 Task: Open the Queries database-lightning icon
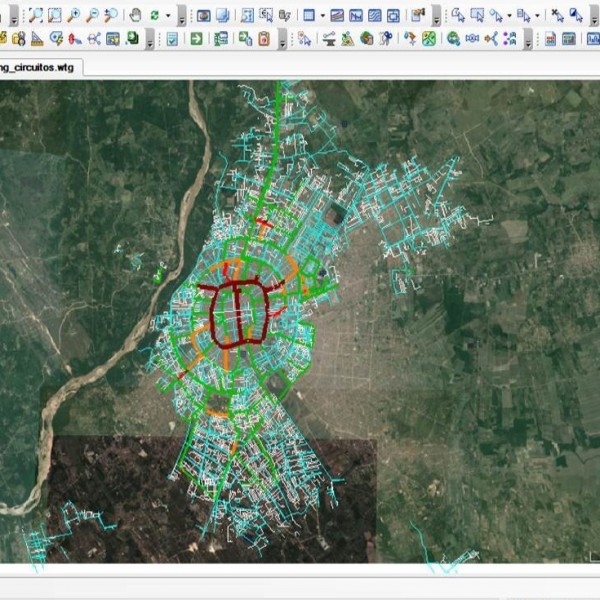click(x=285, y=16)
